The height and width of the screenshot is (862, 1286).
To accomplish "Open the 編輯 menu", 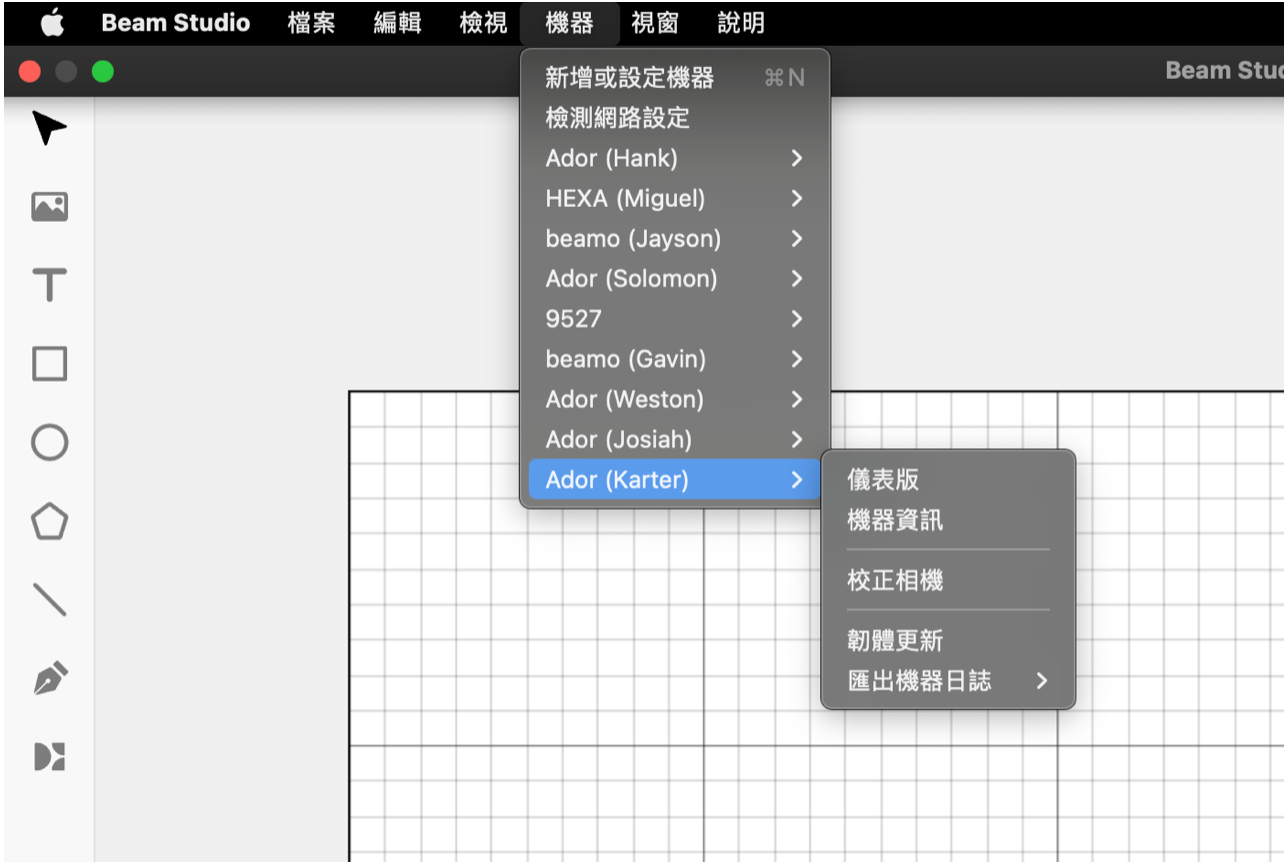I will tap(397, 23).
